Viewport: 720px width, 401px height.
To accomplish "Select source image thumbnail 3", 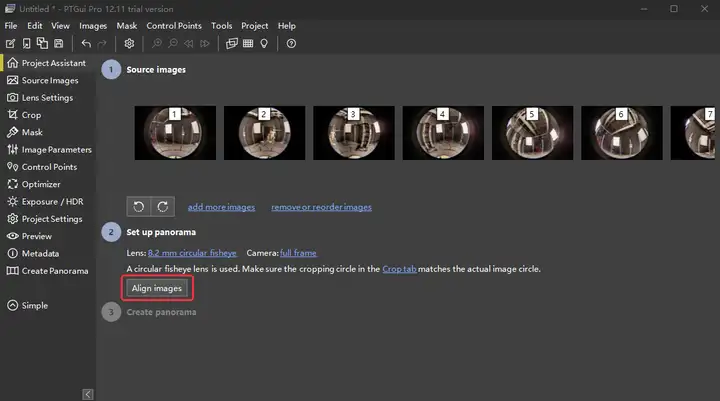I will pyautogui.click(x=354, y=133).
